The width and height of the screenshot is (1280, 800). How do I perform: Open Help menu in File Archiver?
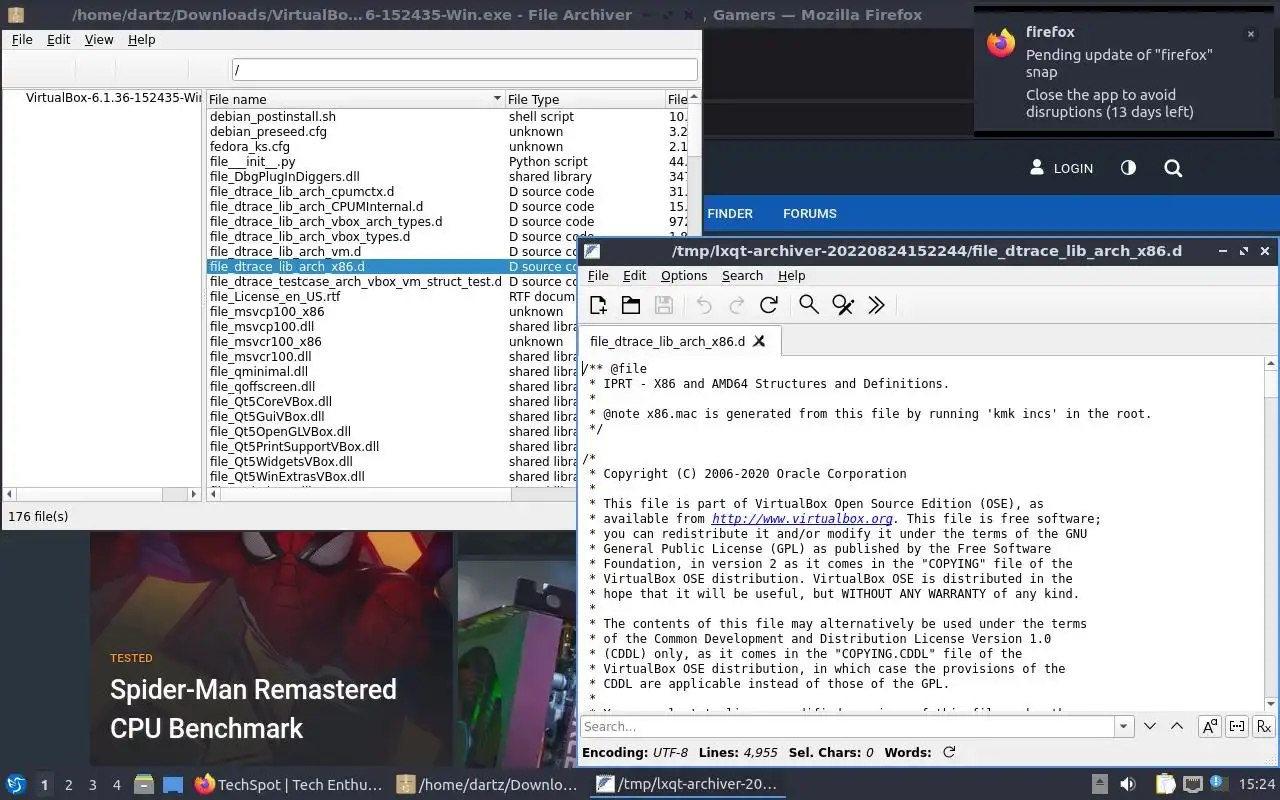point(142,39)
